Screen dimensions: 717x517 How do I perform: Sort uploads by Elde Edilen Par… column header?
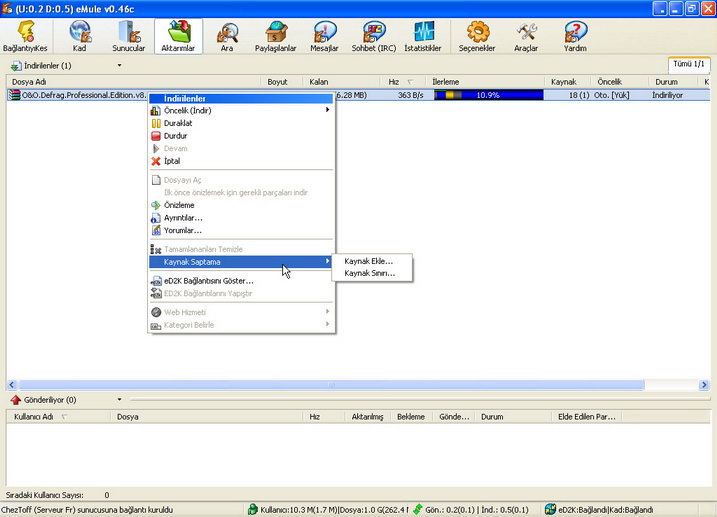click(587, 417)
